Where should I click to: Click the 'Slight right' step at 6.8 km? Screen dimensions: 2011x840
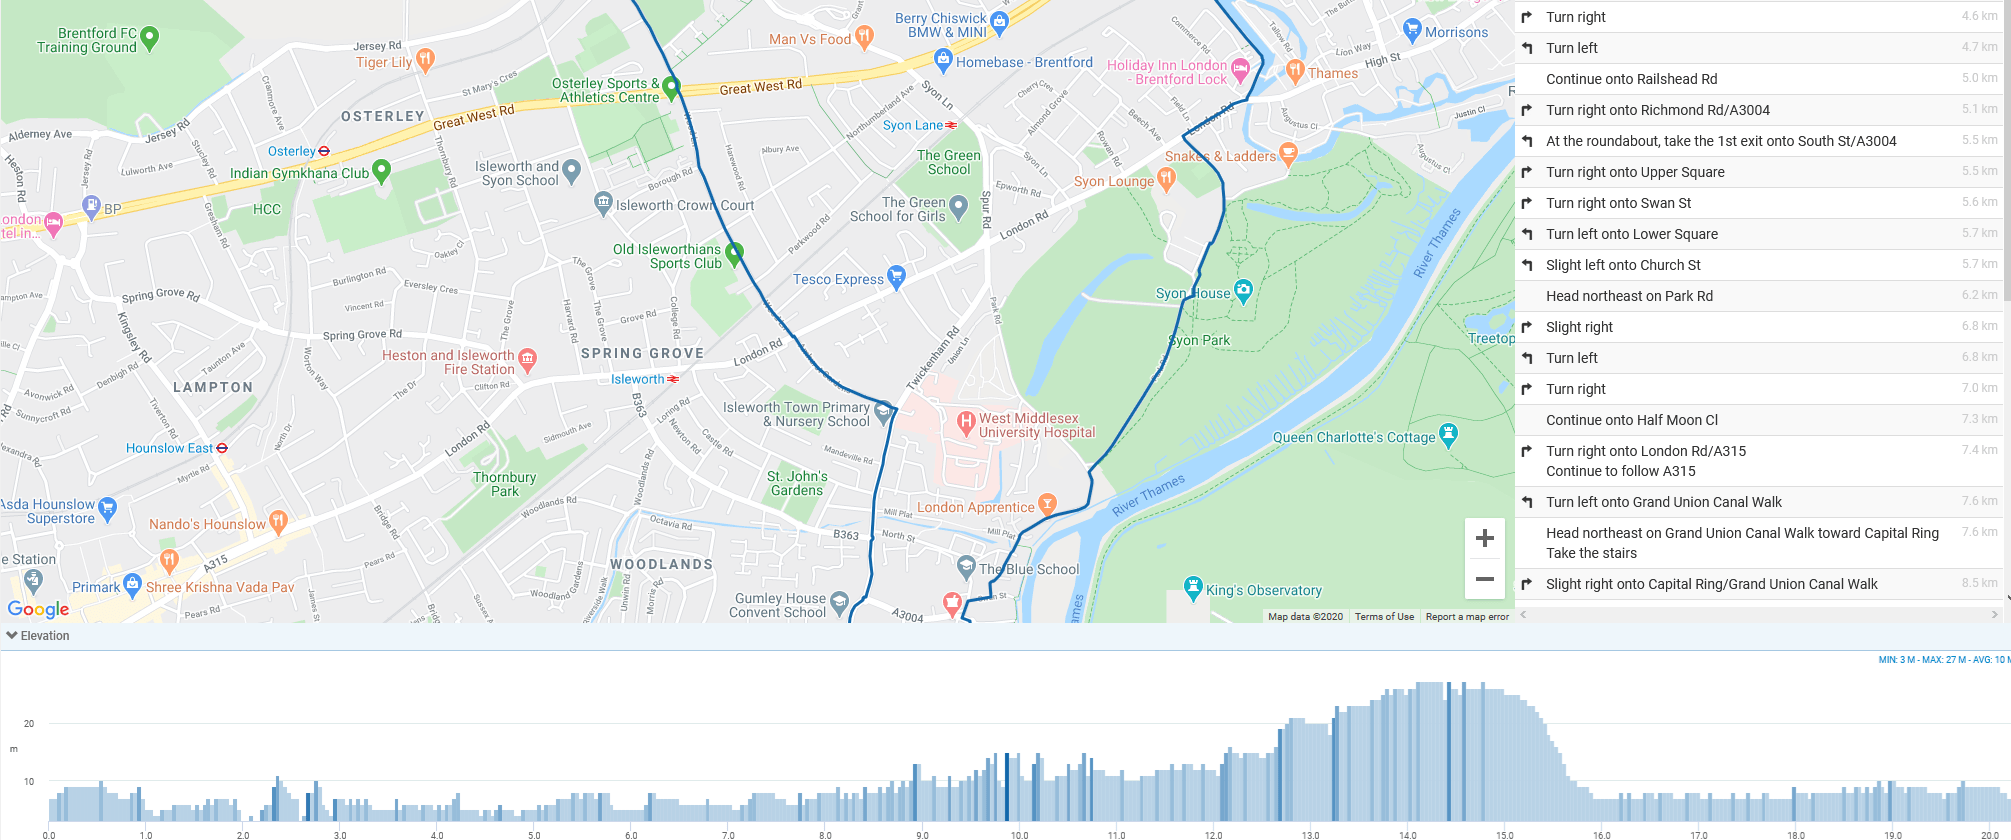tap(1760, 327)
